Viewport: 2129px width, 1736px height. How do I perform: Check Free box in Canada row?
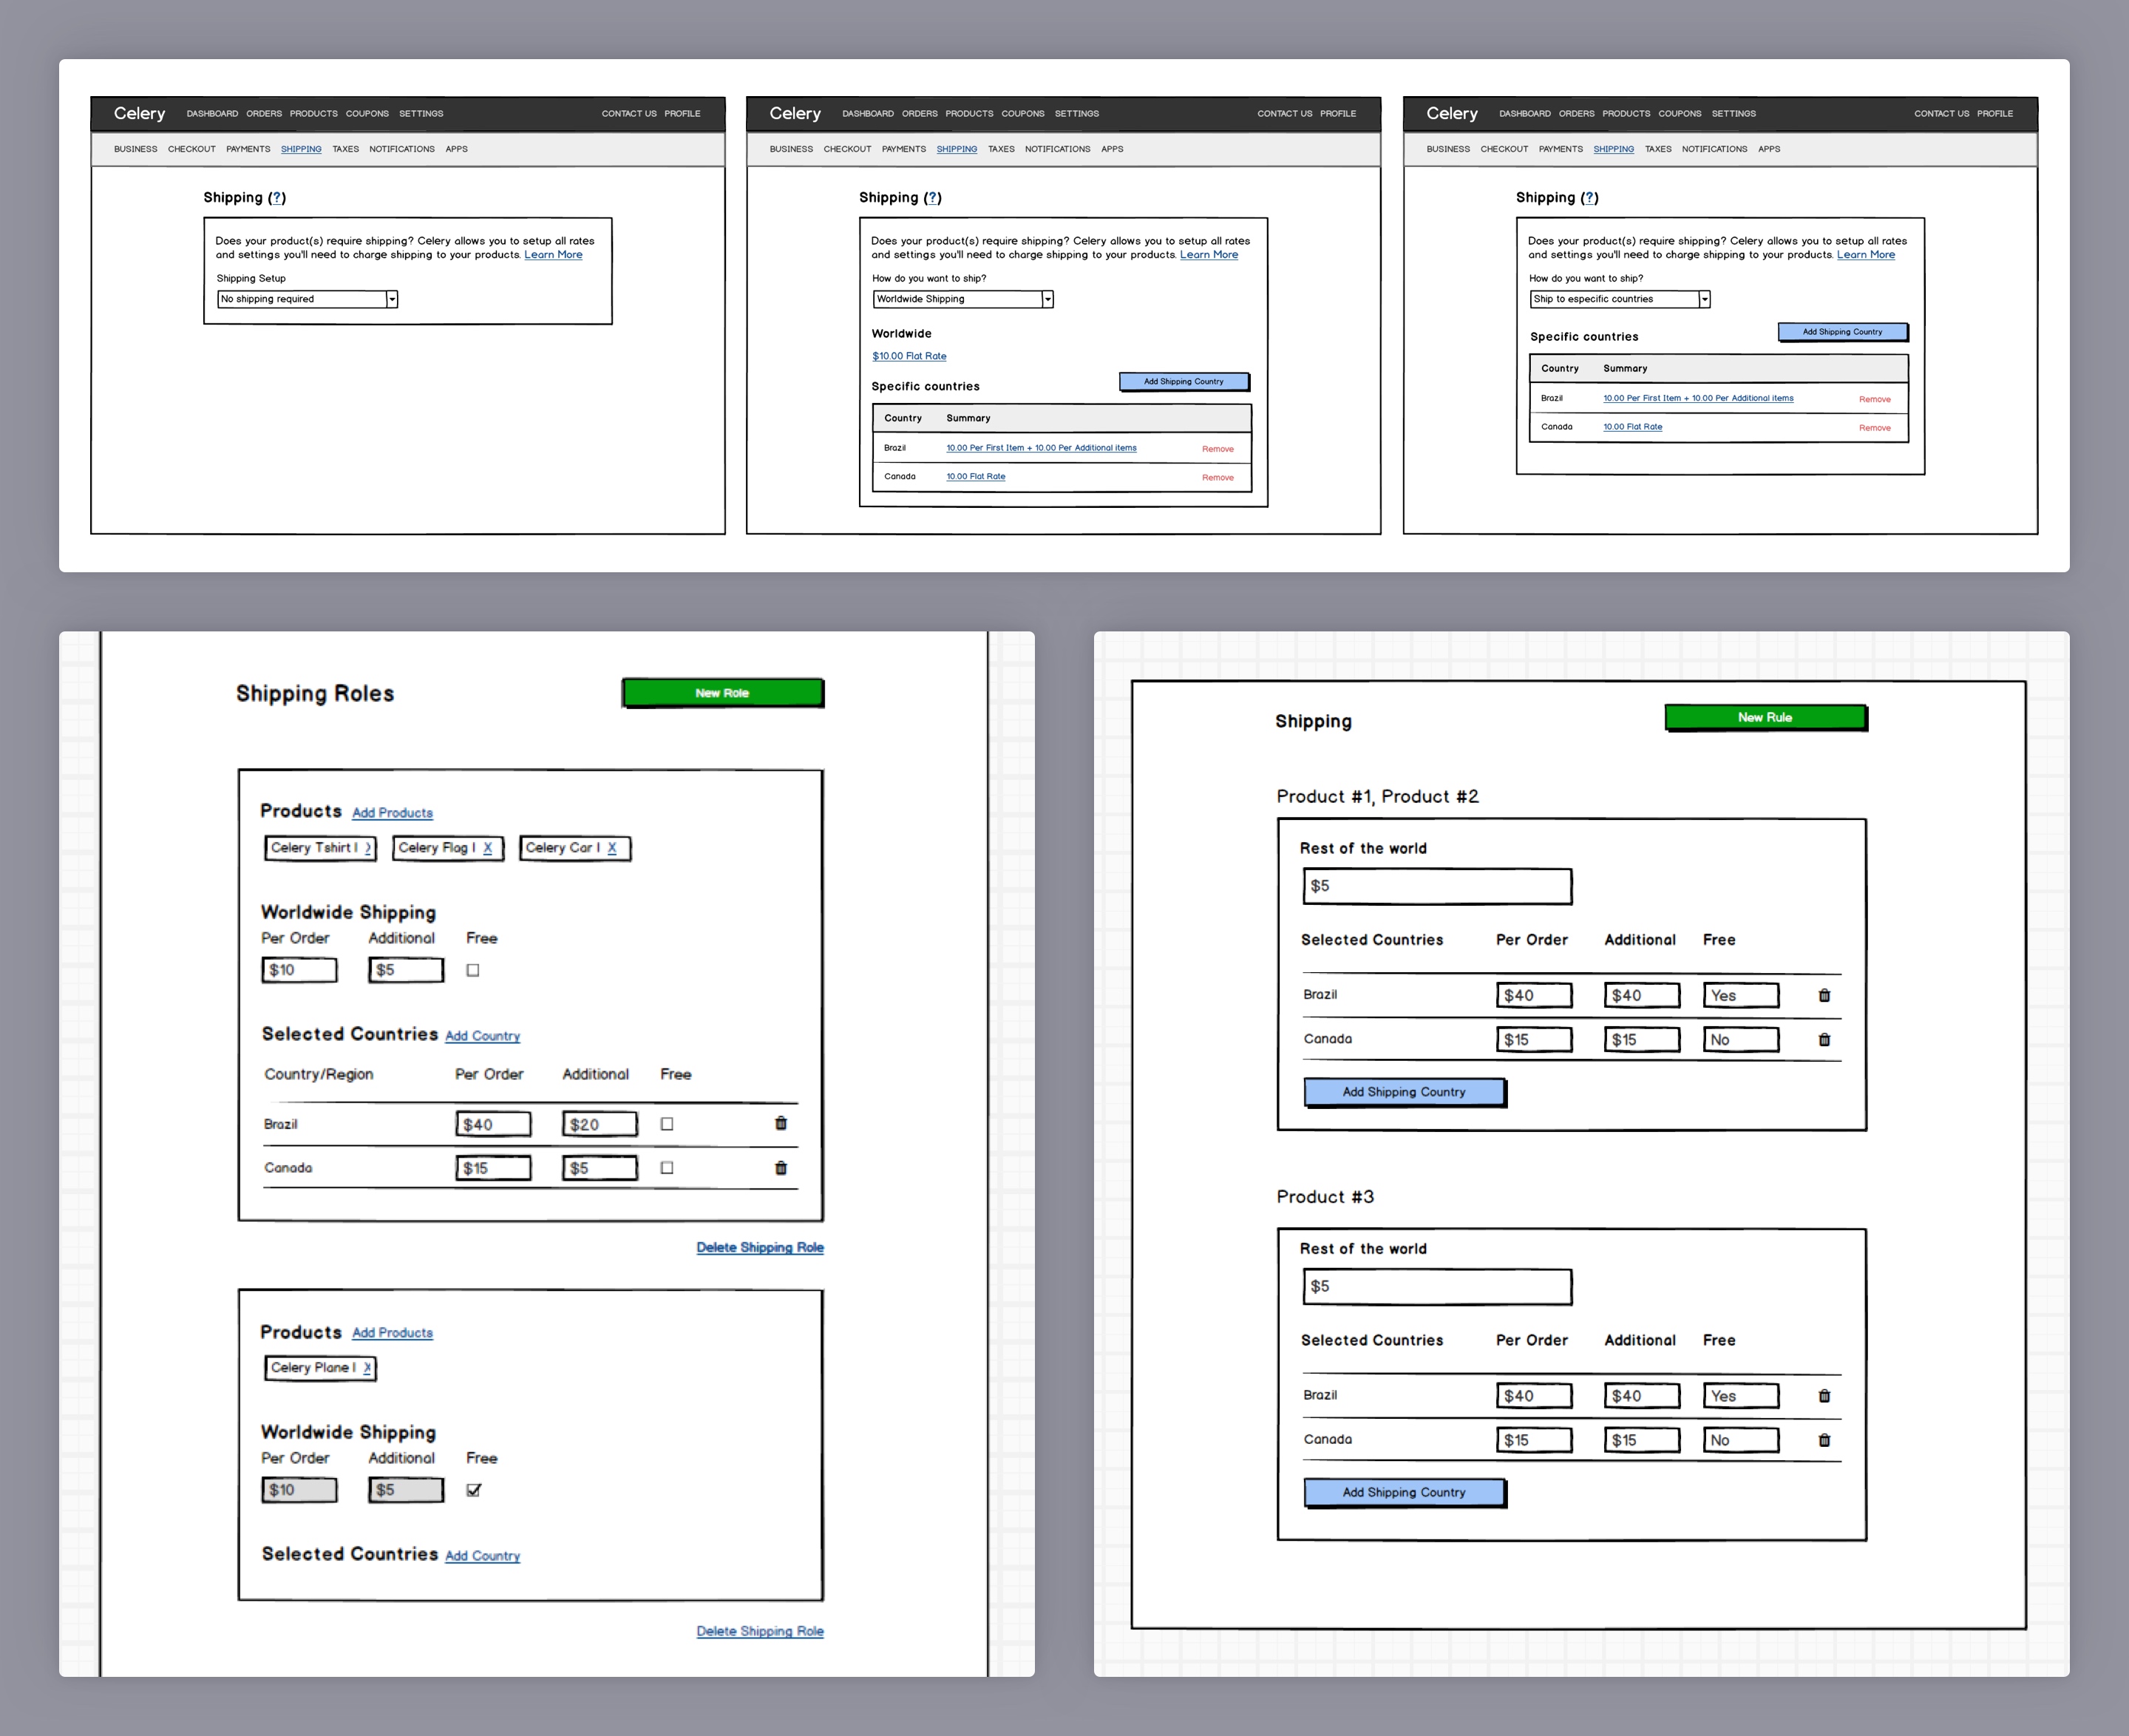(x=667, y=1168)
